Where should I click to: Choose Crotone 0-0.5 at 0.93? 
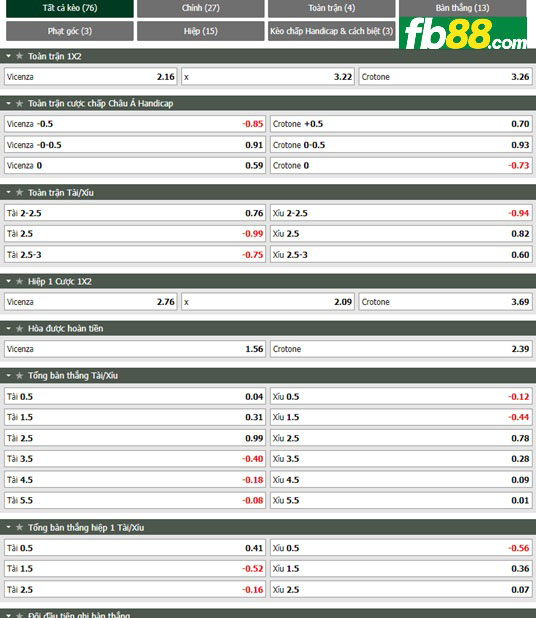(401, 145)
